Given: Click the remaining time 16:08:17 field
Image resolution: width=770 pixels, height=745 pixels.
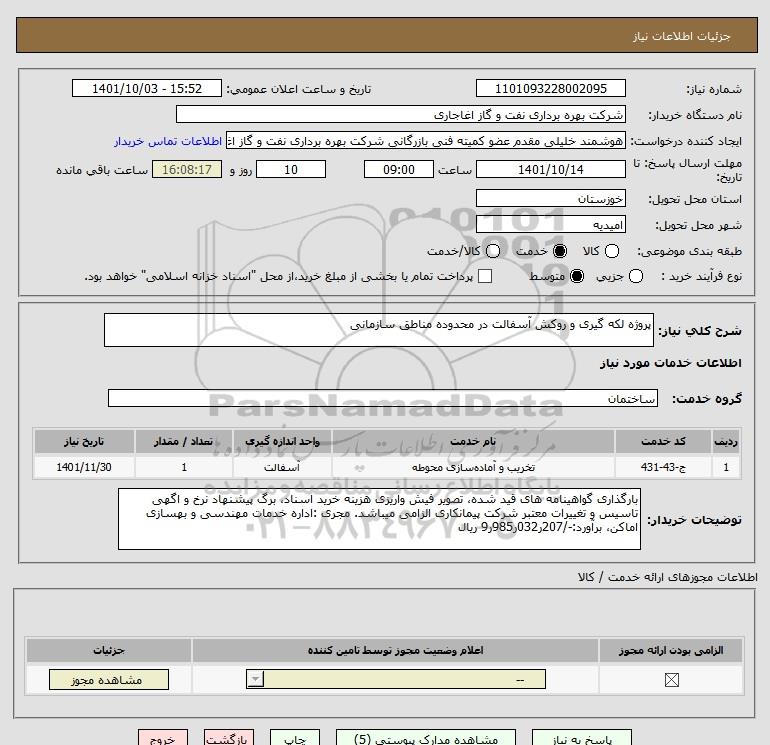Looking at the screenshot, I should pos(187,169).
